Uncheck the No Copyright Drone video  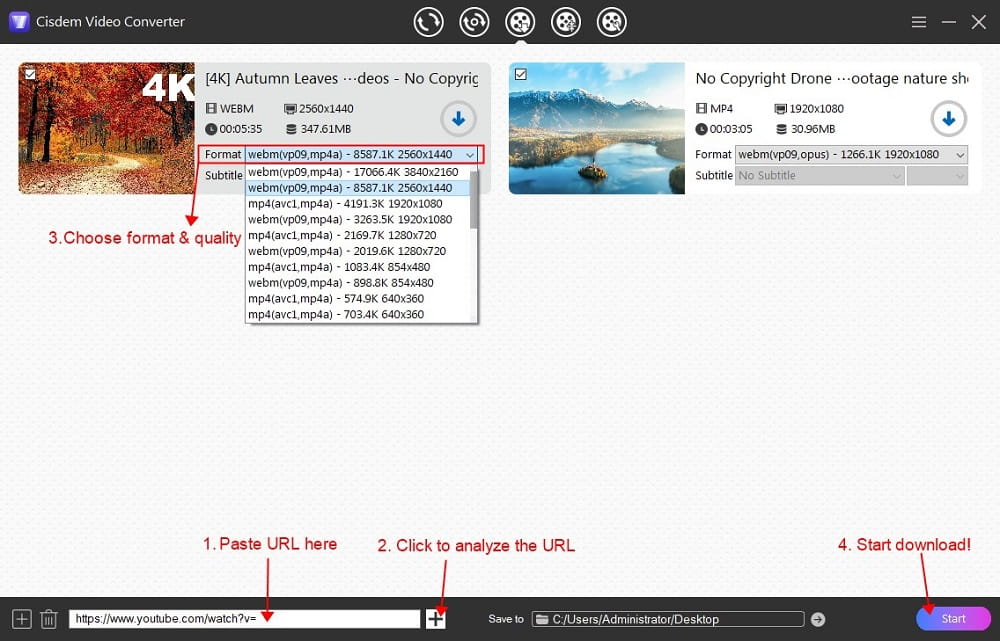(x=521, y=73)
